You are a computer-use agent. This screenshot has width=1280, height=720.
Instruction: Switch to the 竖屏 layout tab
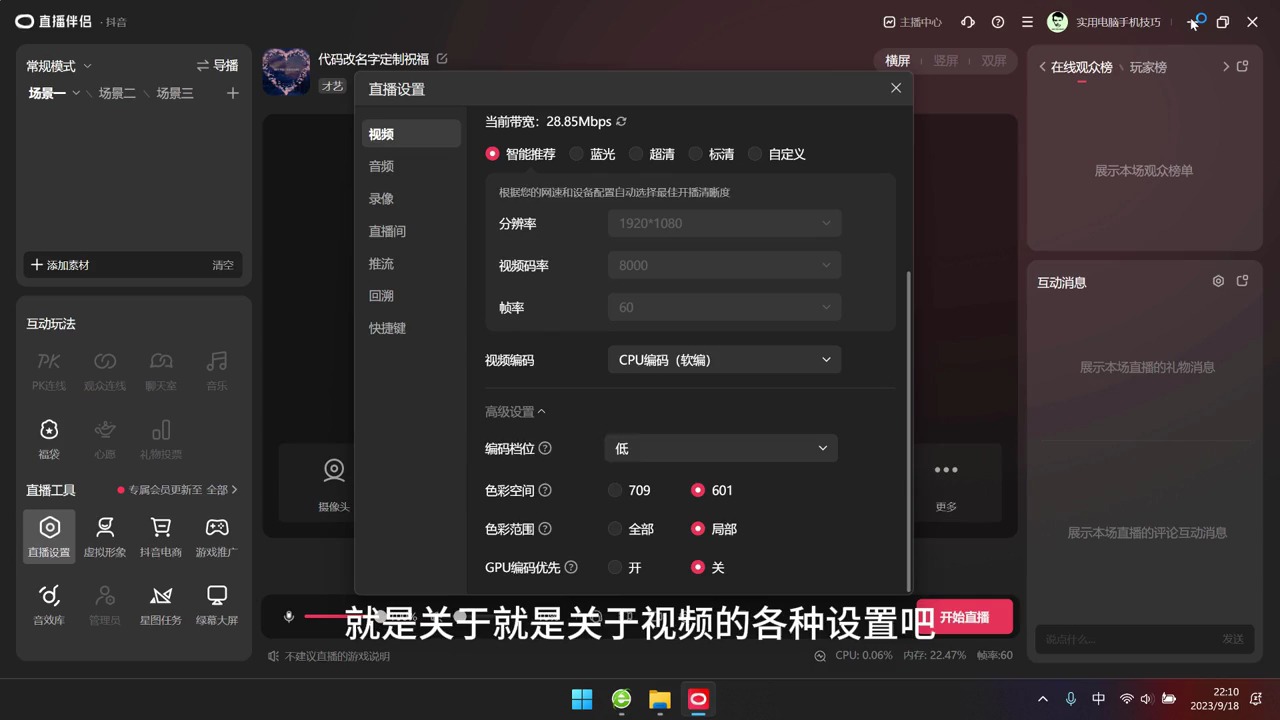946,61
